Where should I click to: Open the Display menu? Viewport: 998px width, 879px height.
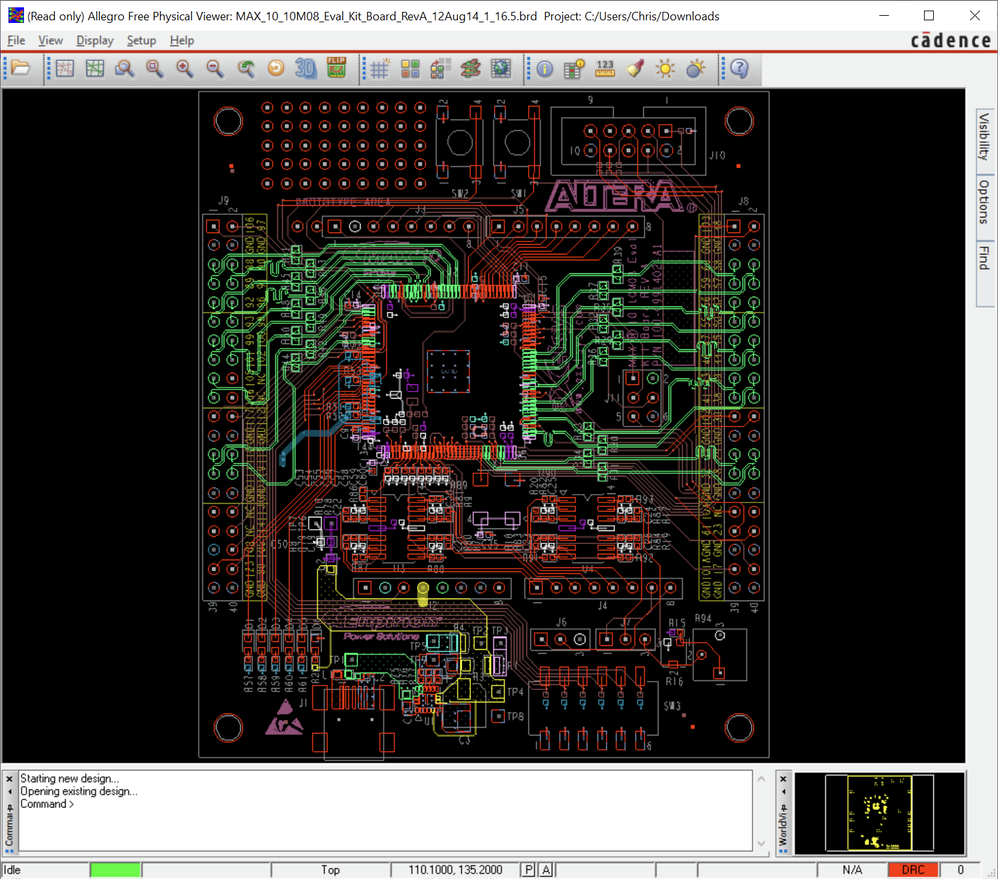[95, 40]
